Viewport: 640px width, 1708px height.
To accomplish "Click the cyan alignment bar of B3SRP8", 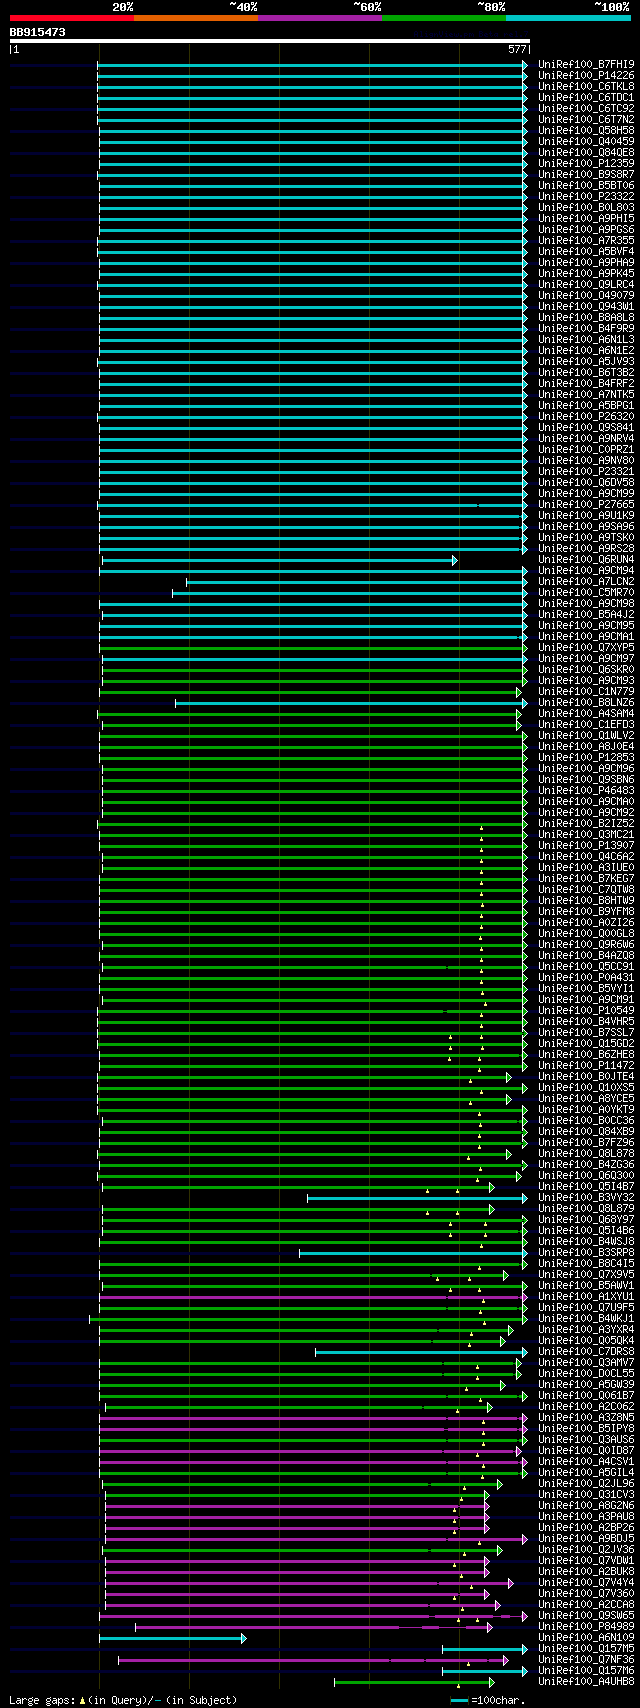I will [x=413, y=1252].
